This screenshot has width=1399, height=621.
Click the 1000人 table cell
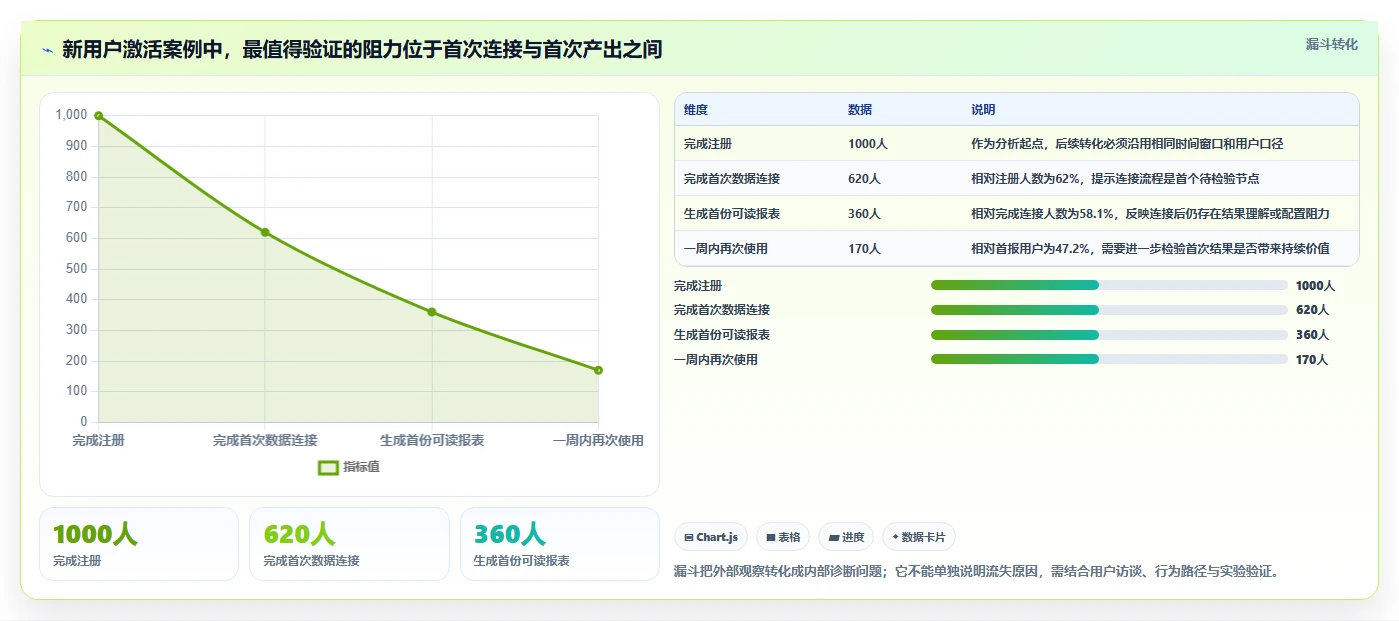click(867, 144)
